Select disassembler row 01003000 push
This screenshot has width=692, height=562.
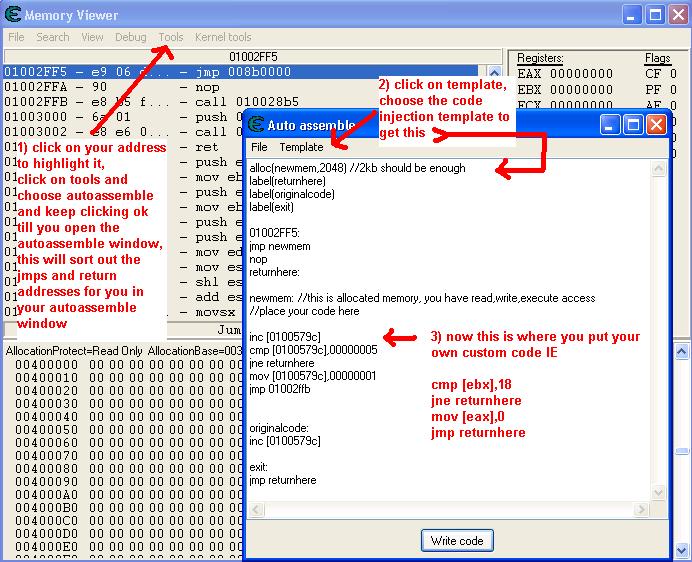[123, 117]
